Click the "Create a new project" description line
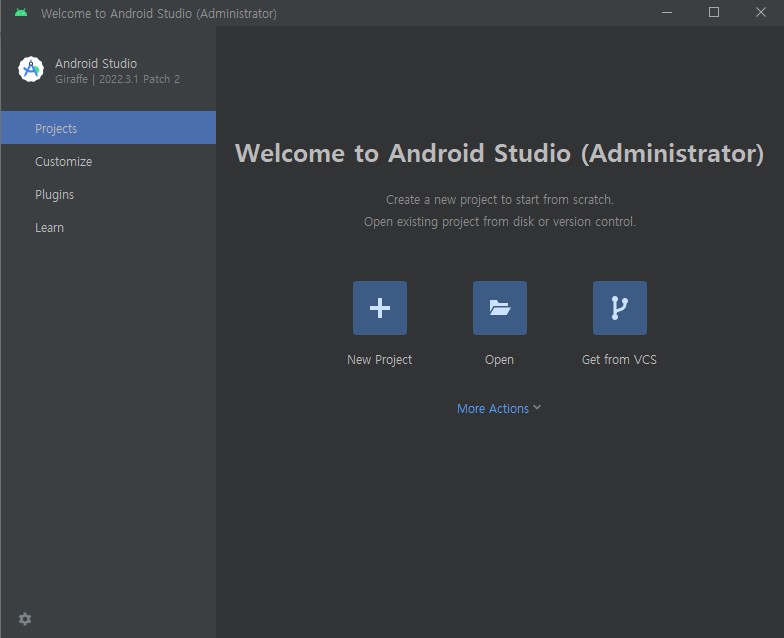Viewport: 784px width, 638px height. pos(500,200)
